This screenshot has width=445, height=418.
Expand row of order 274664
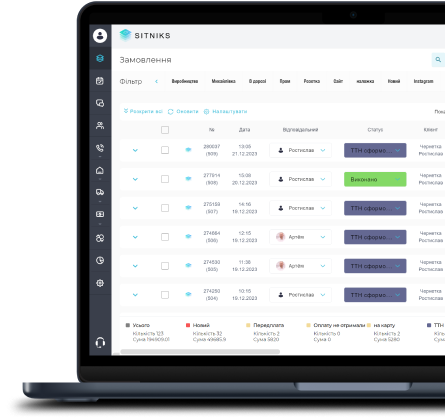pyautogui.click(x=135, y=237)
